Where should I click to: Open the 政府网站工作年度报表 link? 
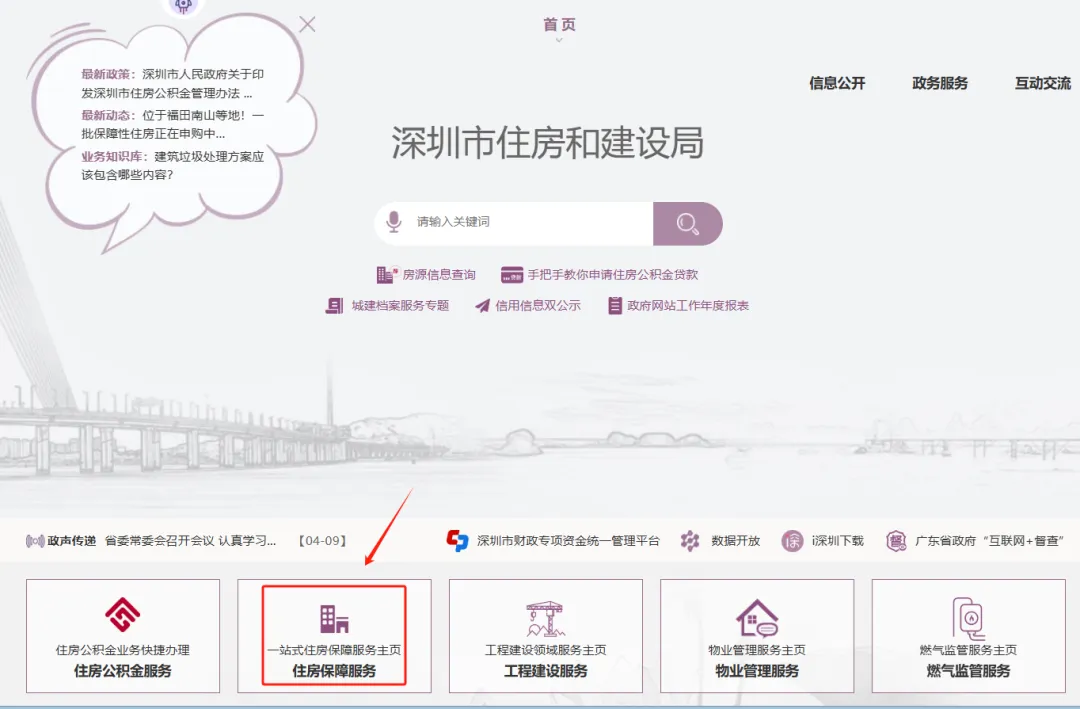(x=688, y=306)
